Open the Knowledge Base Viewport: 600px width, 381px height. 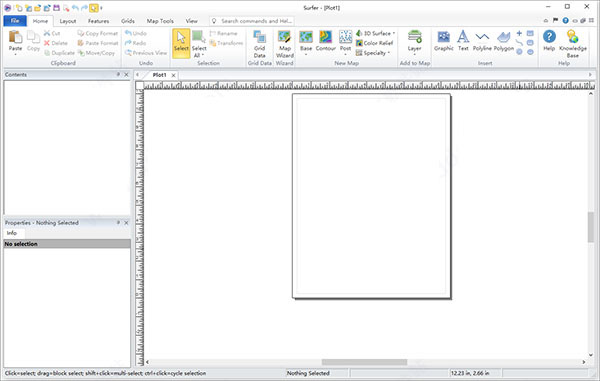click(x=572, y=44)
